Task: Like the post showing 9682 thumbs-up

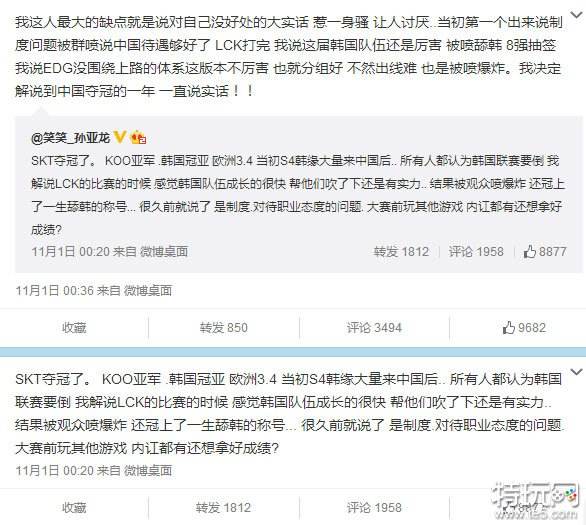Action: click(x=524, y=328)
